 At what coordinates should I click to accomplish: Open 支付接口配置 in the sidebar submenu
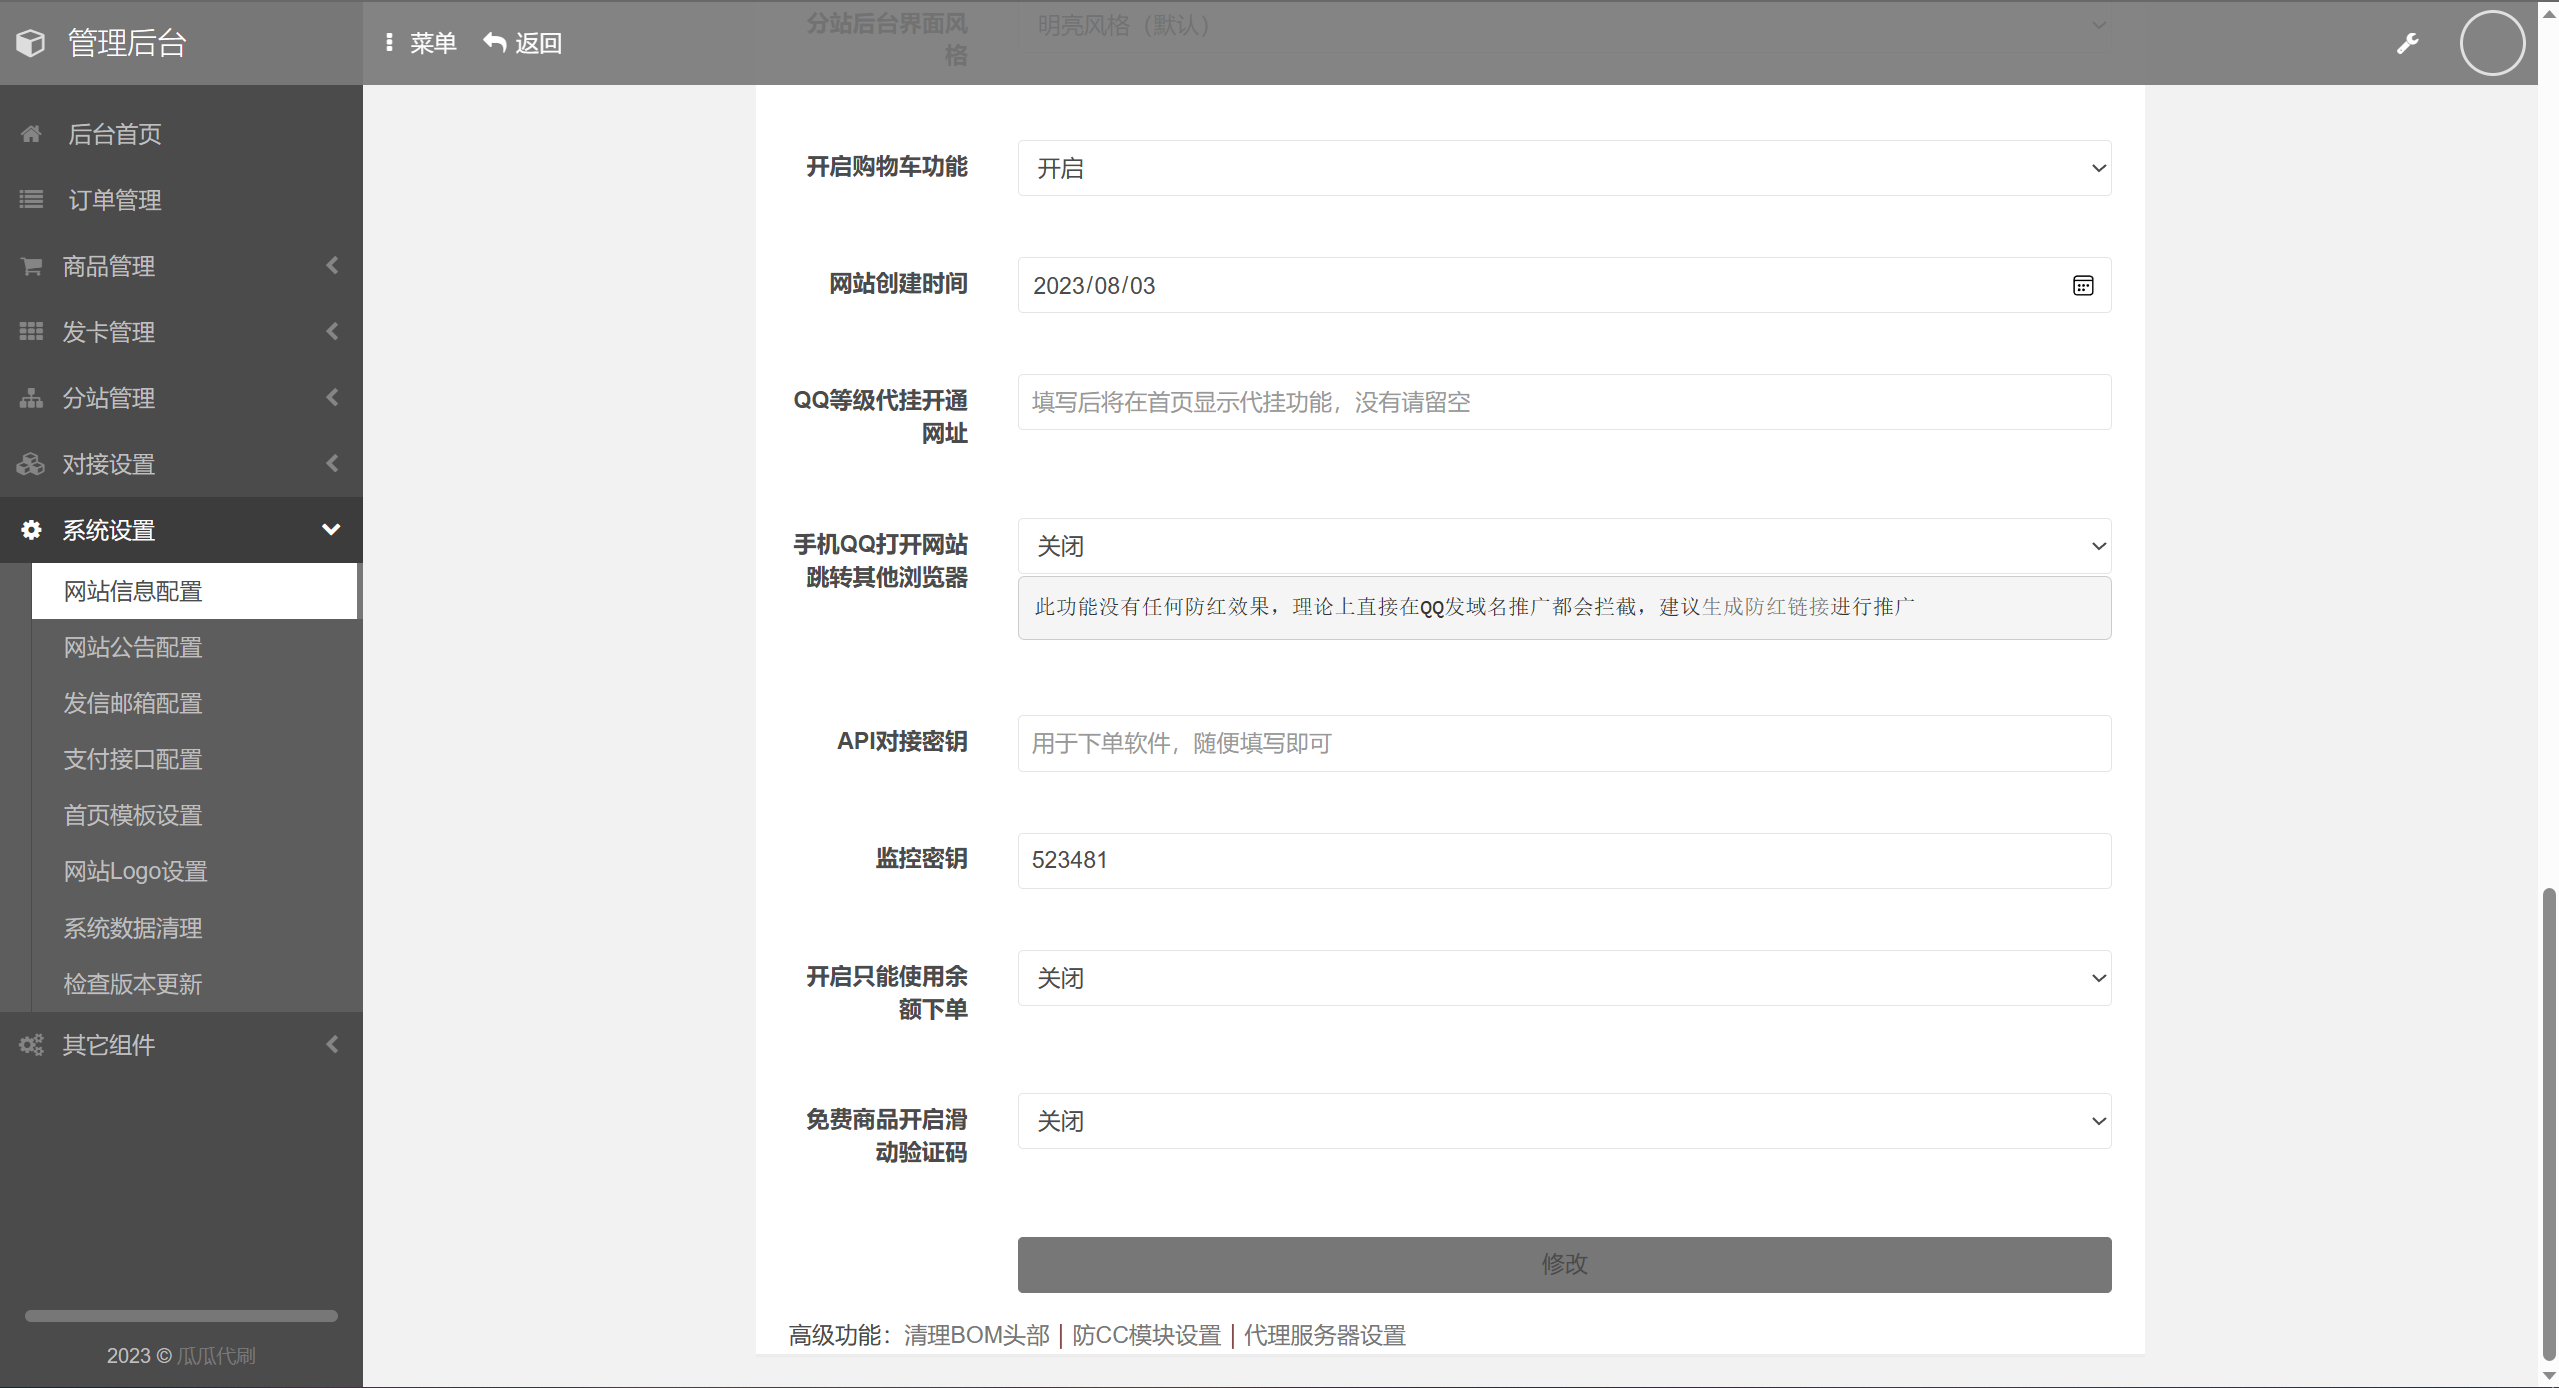coord(133,759)
